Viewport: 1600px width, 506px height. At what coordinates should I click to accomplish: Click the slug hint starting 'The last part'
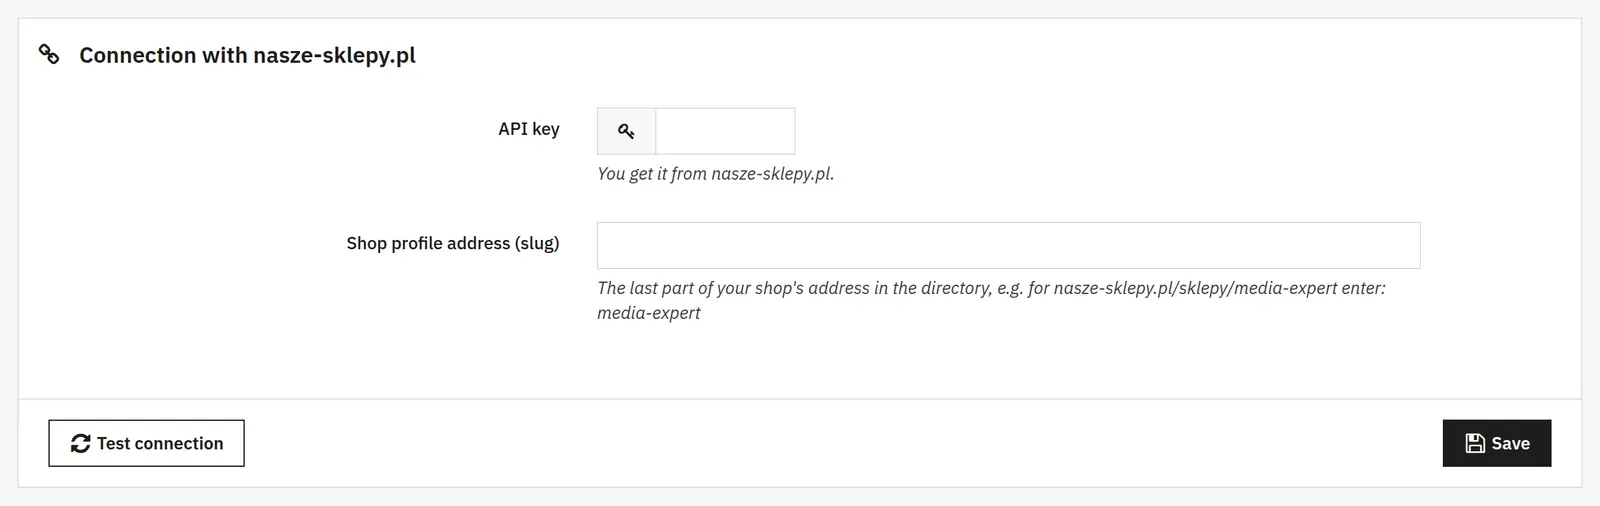(991, 300)
